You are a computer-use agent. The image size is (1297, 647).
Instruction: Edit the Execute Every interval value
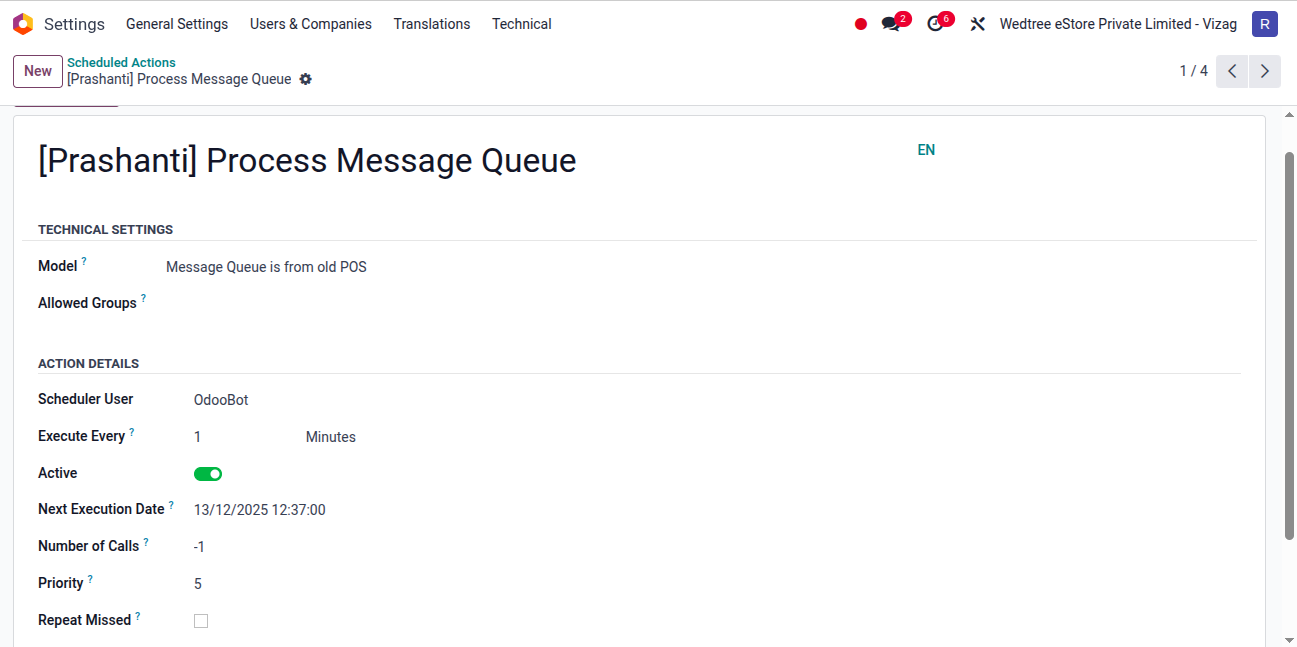(197, 436)
